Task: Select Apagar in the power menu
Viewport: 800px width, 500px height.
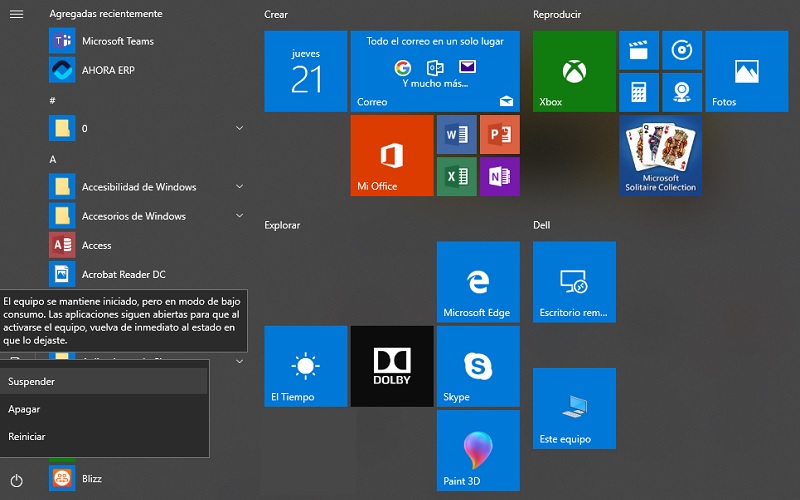Action: pos(104,409)
